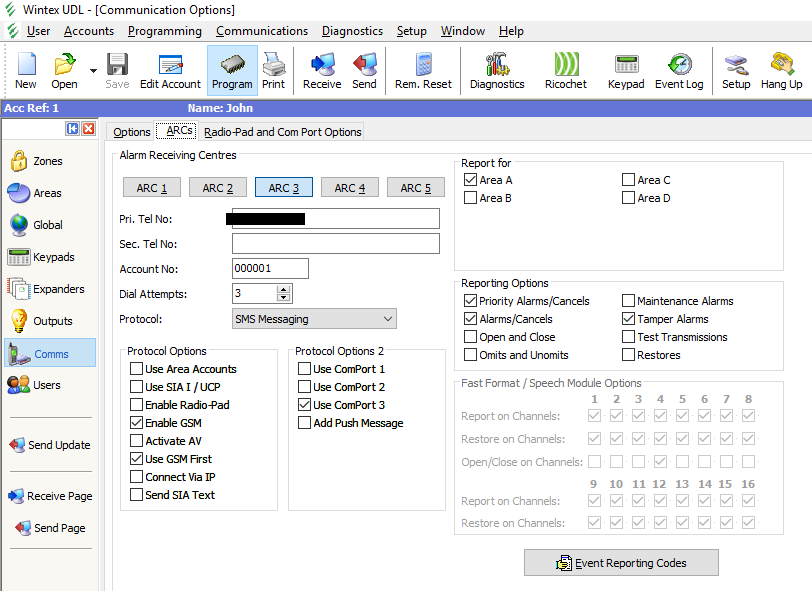Expand the Open button dropdown arrow
The width and height of the screenshot is (812, 591).
click(x=93, y=70)
